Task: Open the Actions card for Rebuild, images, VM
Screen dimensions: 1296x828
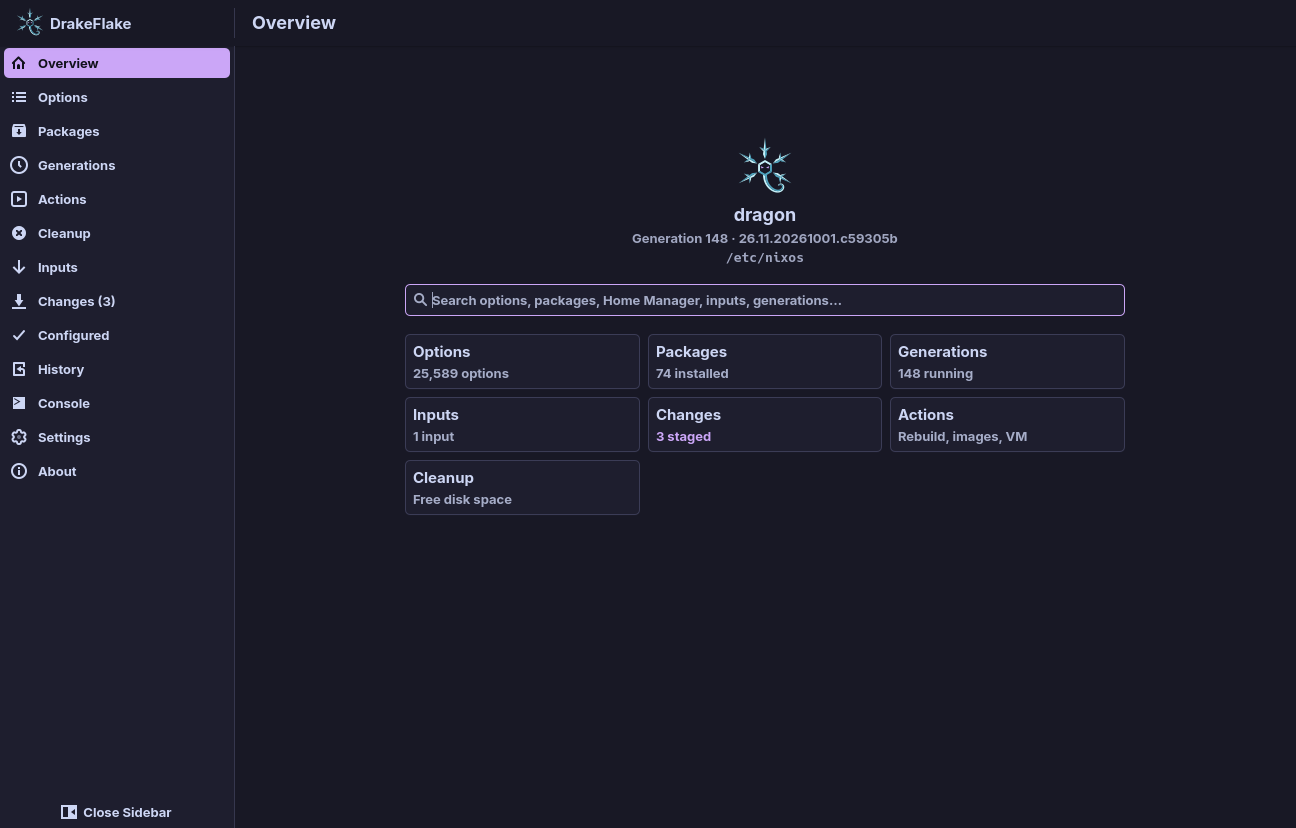Action: pyautogui.click(x=1007, y=424)
